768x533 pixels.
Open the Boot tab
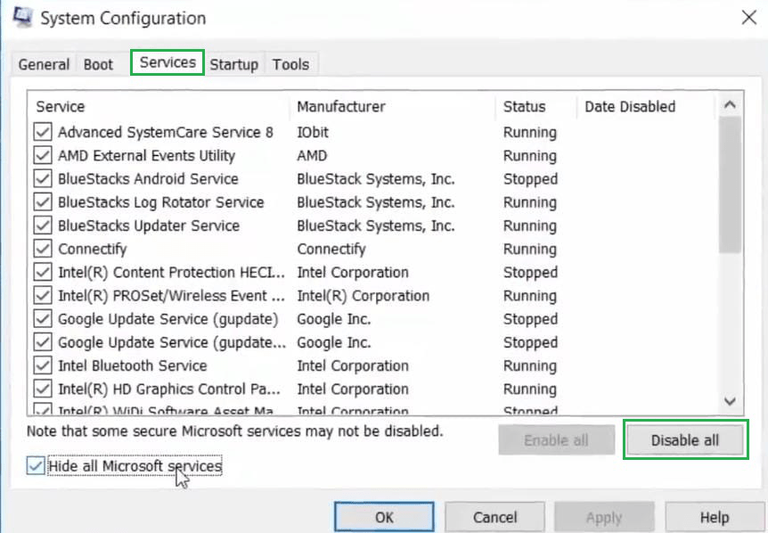(x=98, y=64)
